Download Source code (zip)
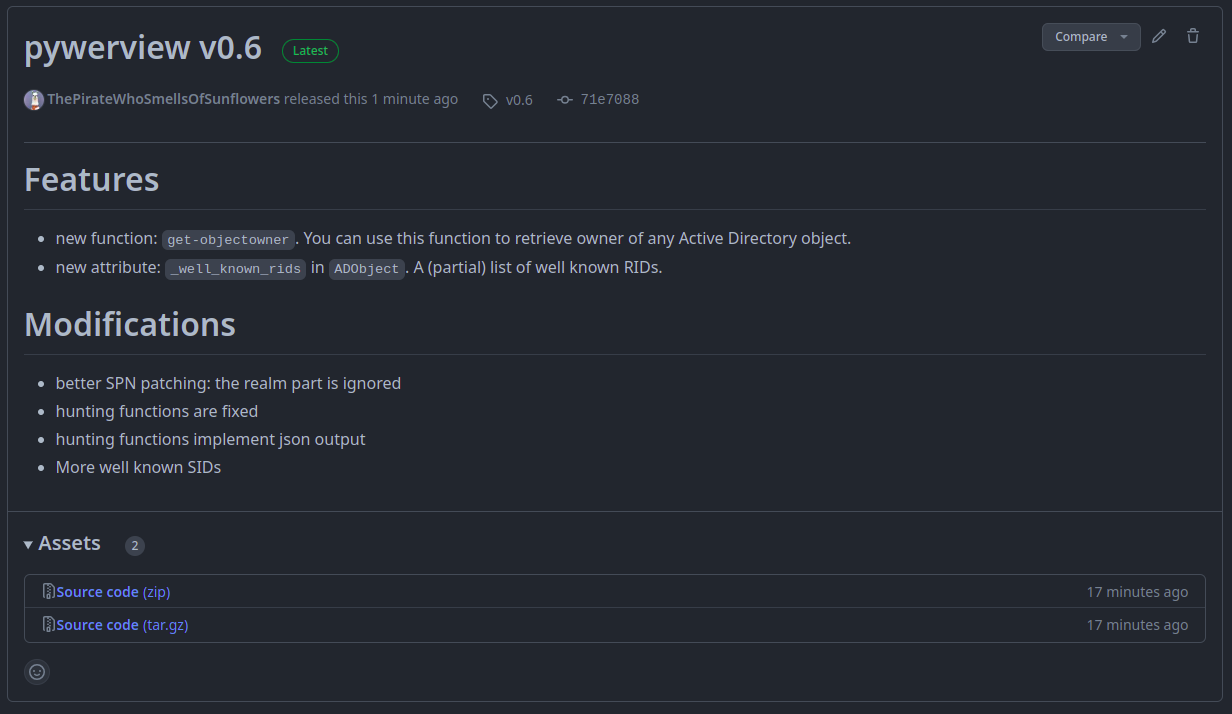Image resolution: width=1232 pixels, height=714 pixels. point(113,592)
